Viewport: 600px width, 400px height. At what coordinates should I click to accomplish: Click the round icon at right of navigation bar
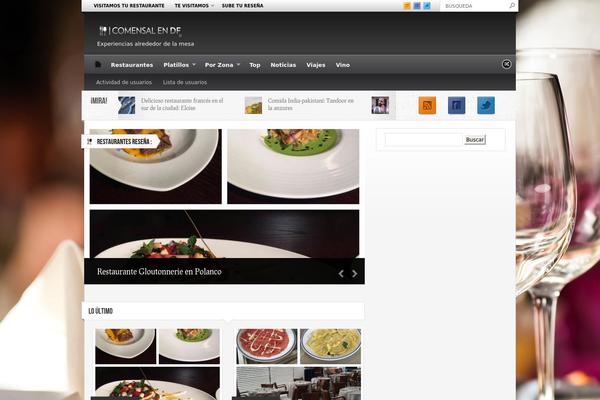click(506, 64)
